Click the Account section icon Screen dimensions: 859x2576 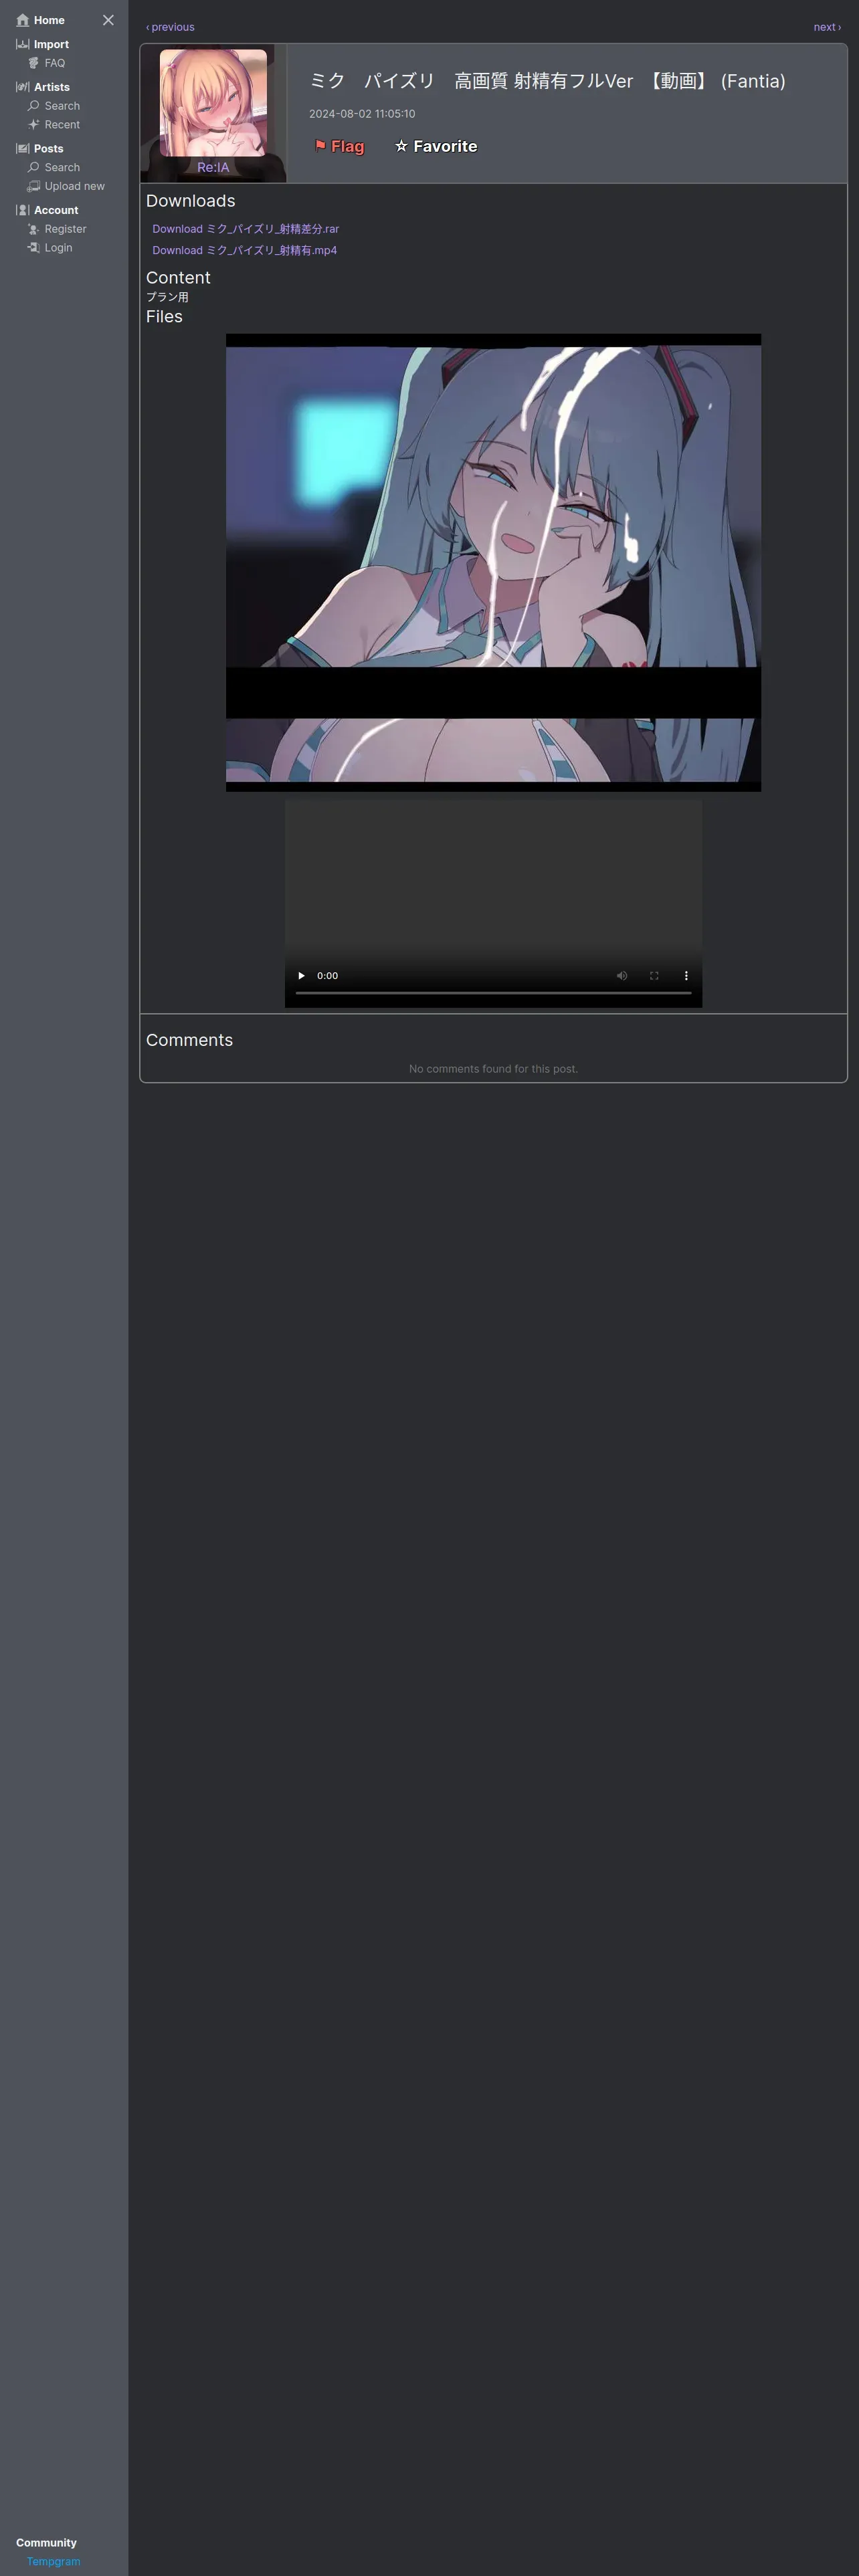(23, 210)
